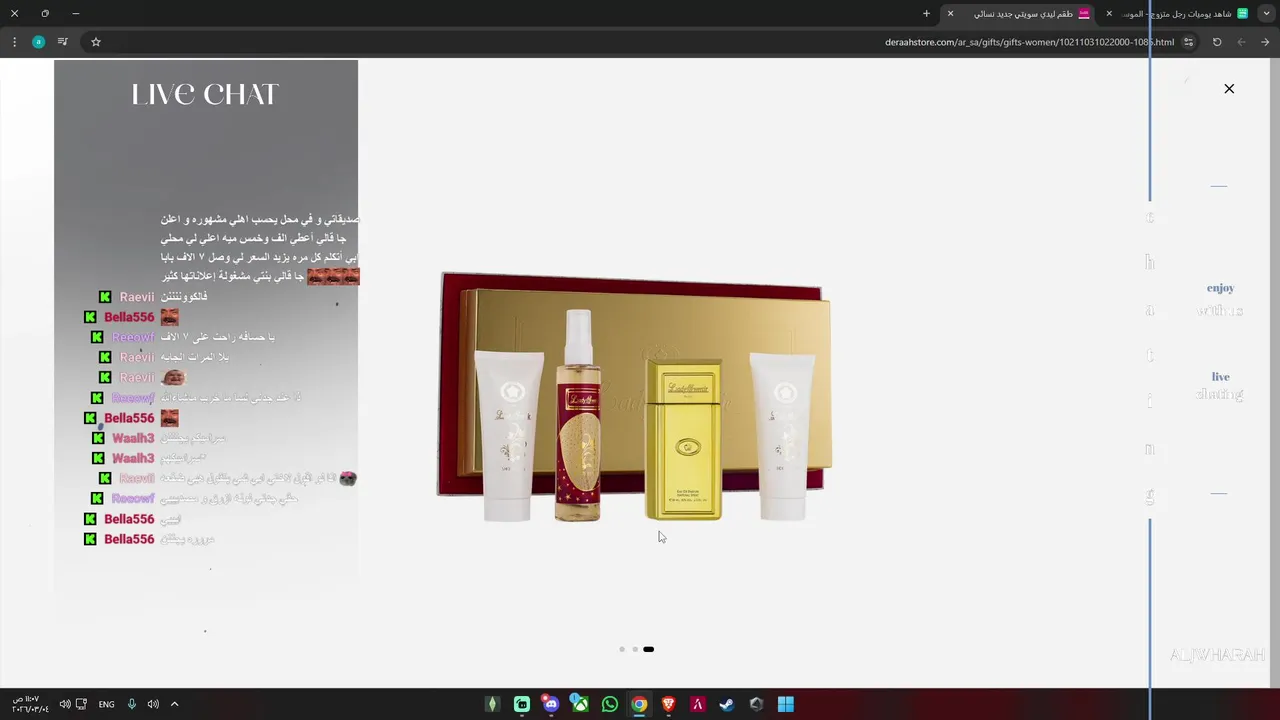This screenshot has width=1280, height=720.
Task: Open the Chrome three-dot menu
Action: (x=14, y=42)
